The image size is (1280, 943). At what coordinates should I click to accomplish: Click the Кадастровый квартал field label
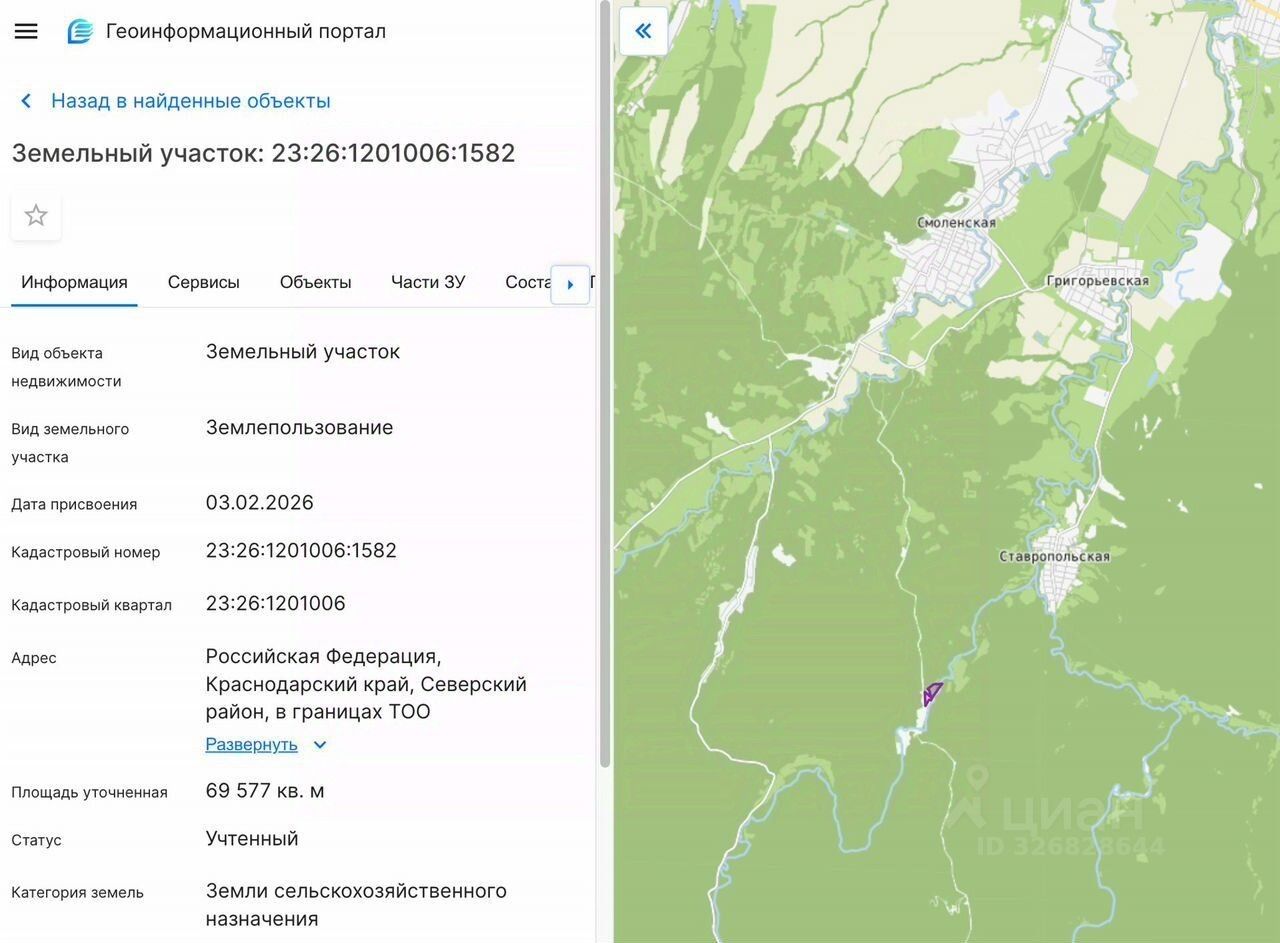click(92, 606)
